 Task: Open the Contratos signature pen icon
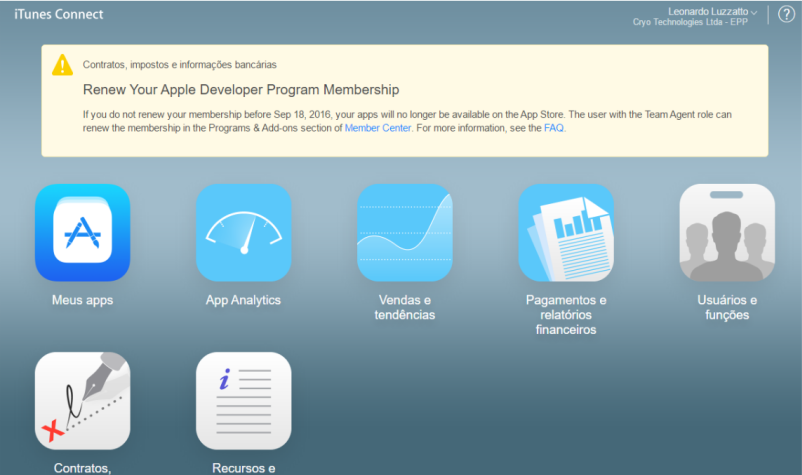tap(83, 400)
